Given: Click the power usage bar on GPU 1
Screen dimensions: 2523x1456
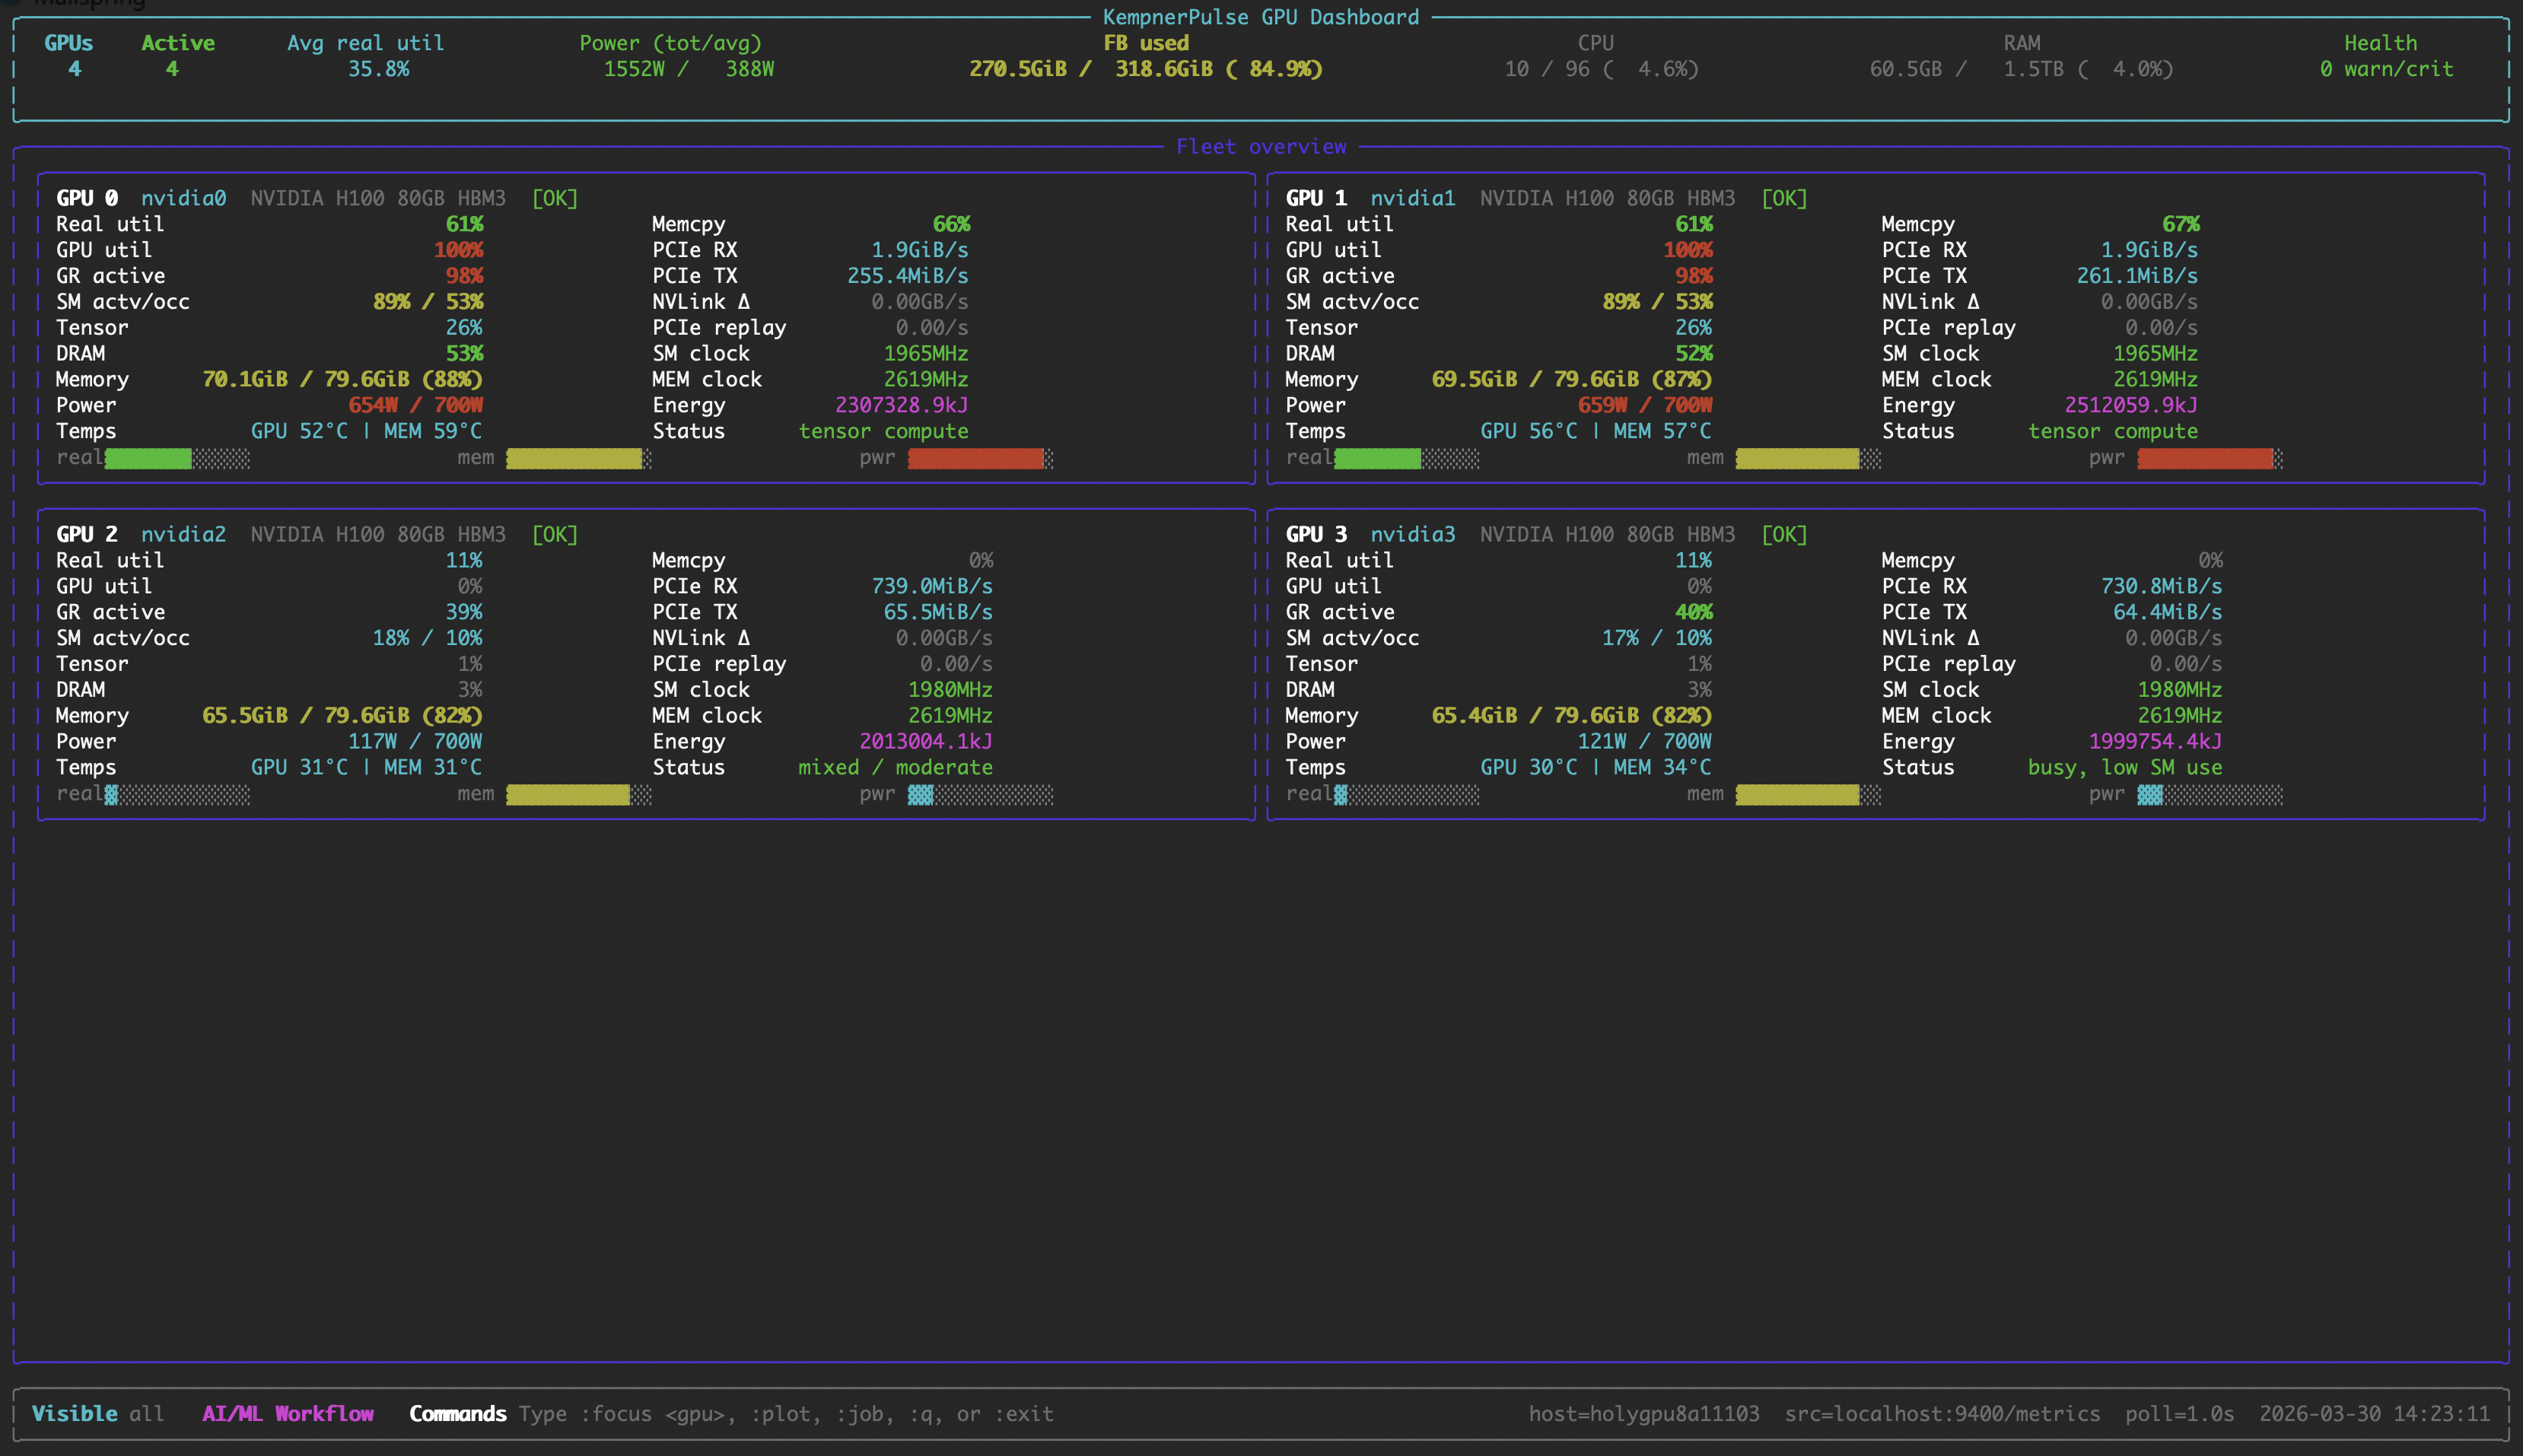Looking at the screenshot, I should click(x=2204, y=458).
